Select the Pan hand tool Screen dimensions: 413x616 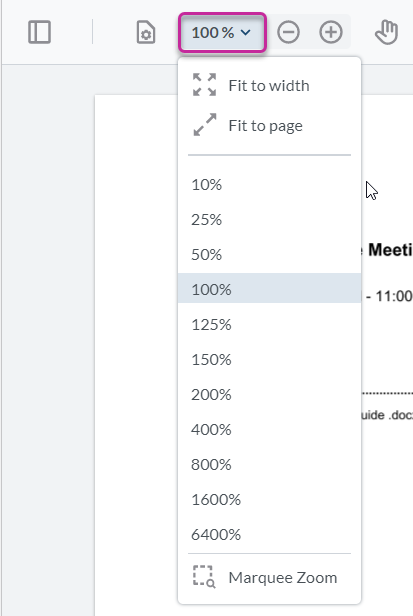386,32
